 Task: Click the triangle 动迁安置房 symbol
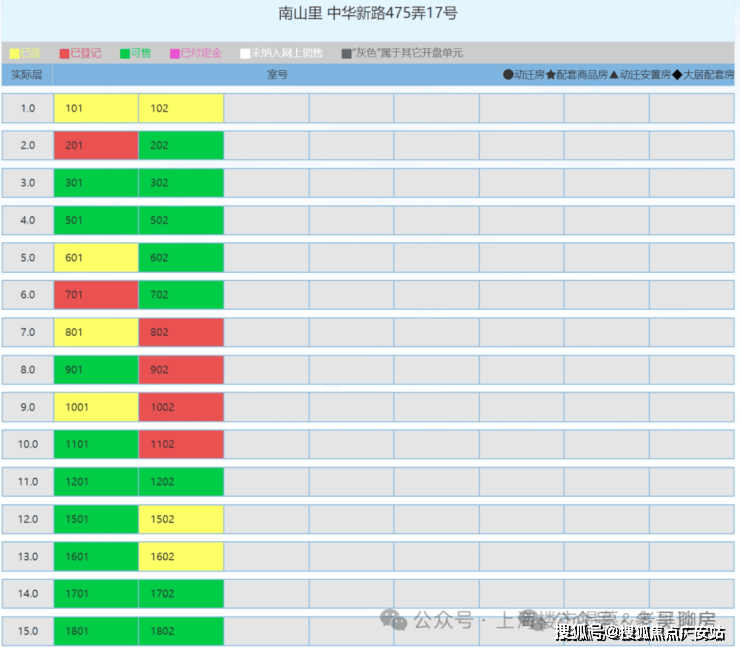(614, 75)
